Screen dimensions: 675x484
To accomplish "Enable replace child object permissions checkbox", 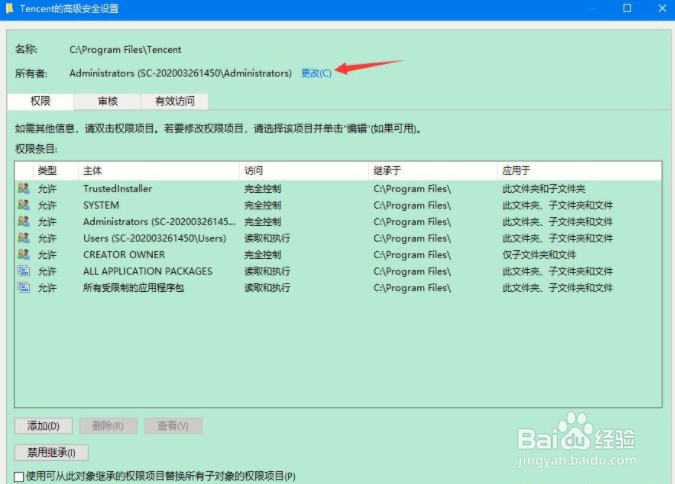I will [x=19, y=477].
